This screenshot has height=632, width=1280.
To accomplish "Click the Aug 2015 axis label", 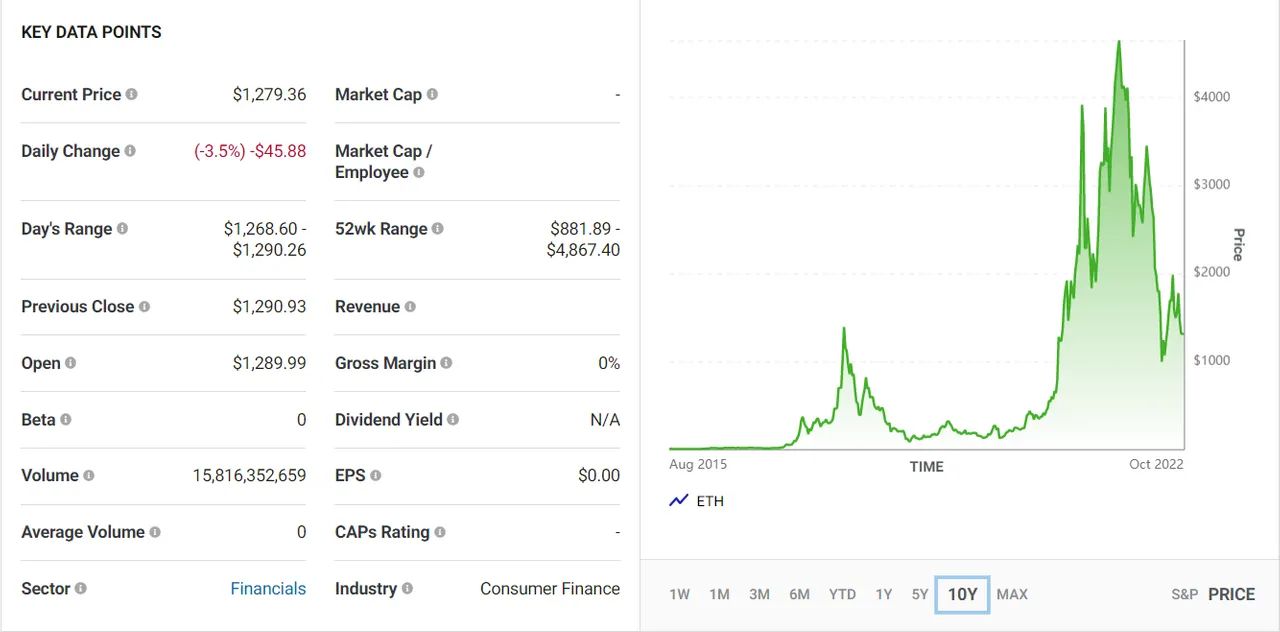I will tap(698, 464).
